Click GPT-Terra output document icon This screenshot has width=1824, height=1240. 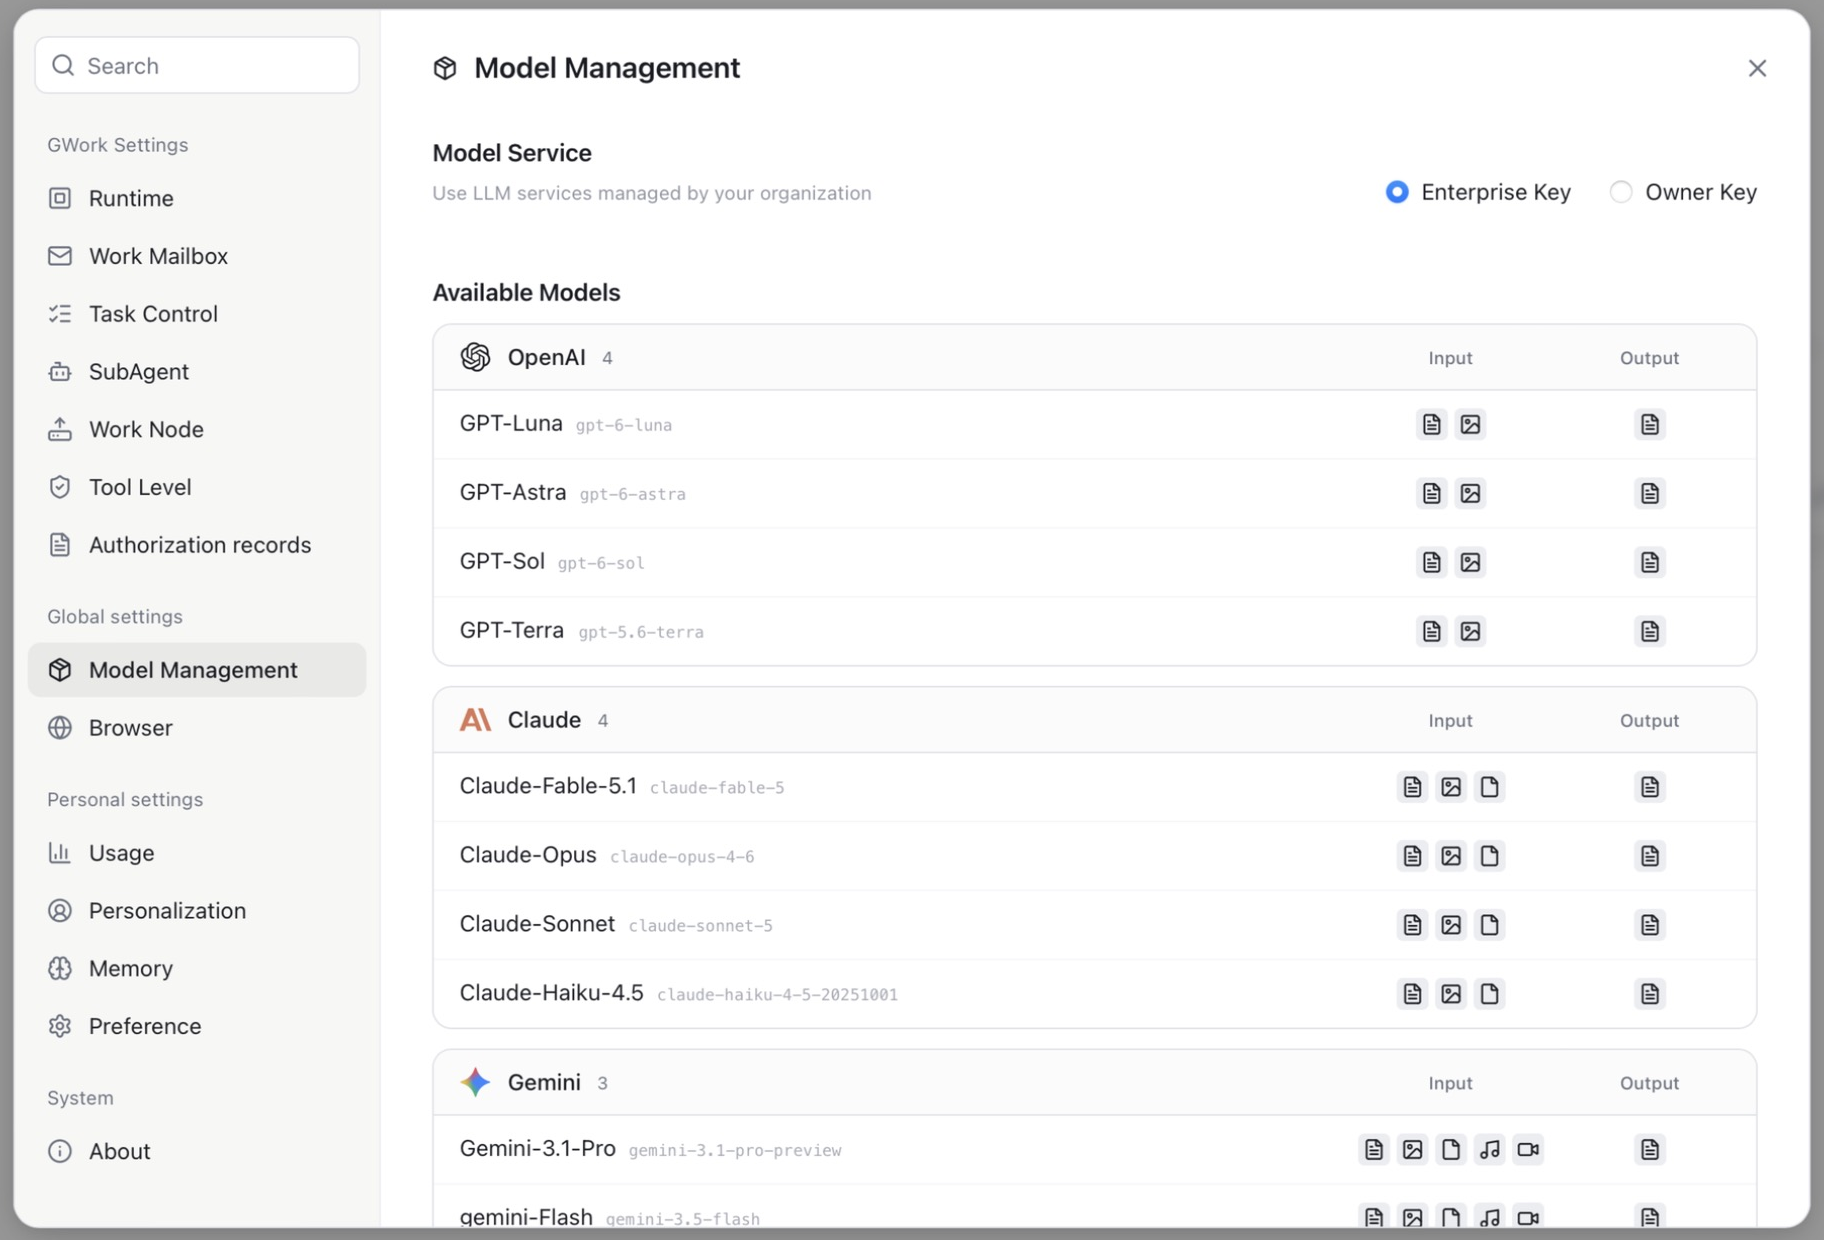(x=1650, y=631)
